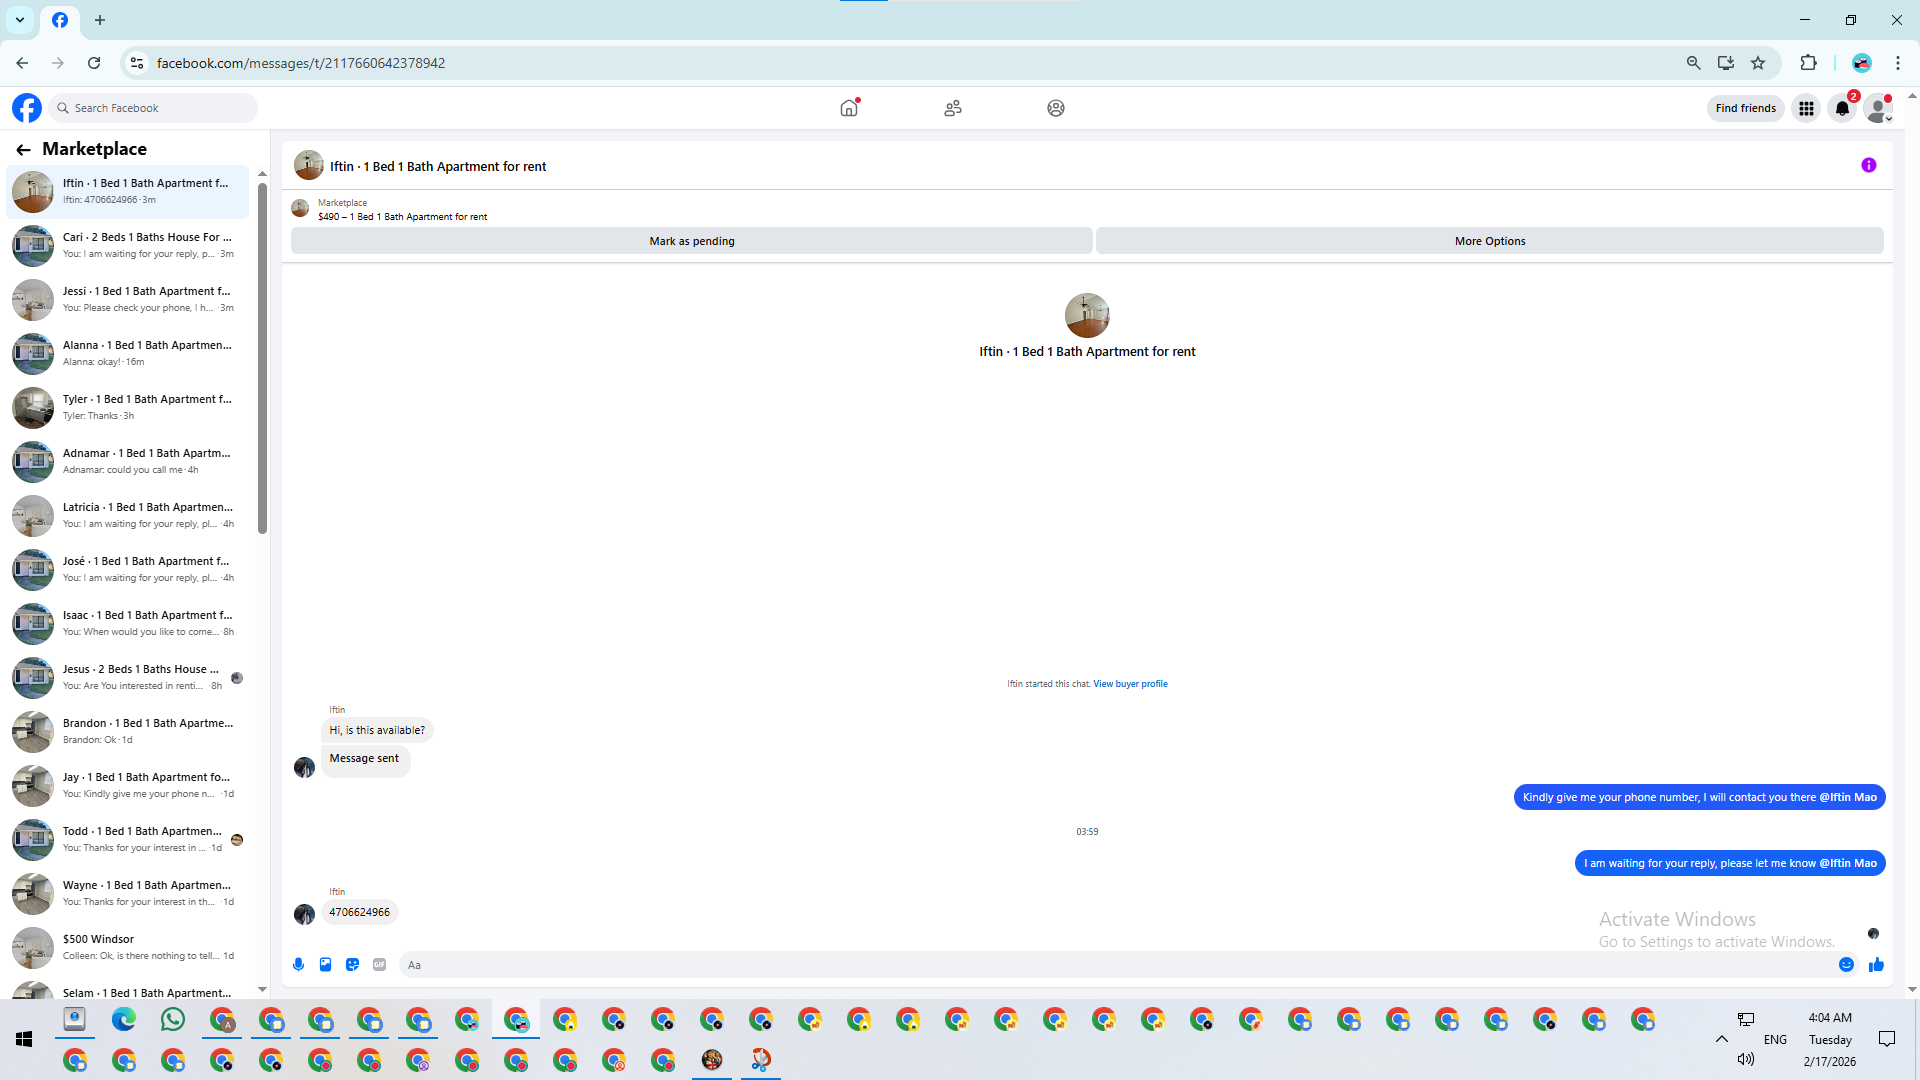
Task: Open the $500 Windsor conversation
Action: (x=128, y=947)
